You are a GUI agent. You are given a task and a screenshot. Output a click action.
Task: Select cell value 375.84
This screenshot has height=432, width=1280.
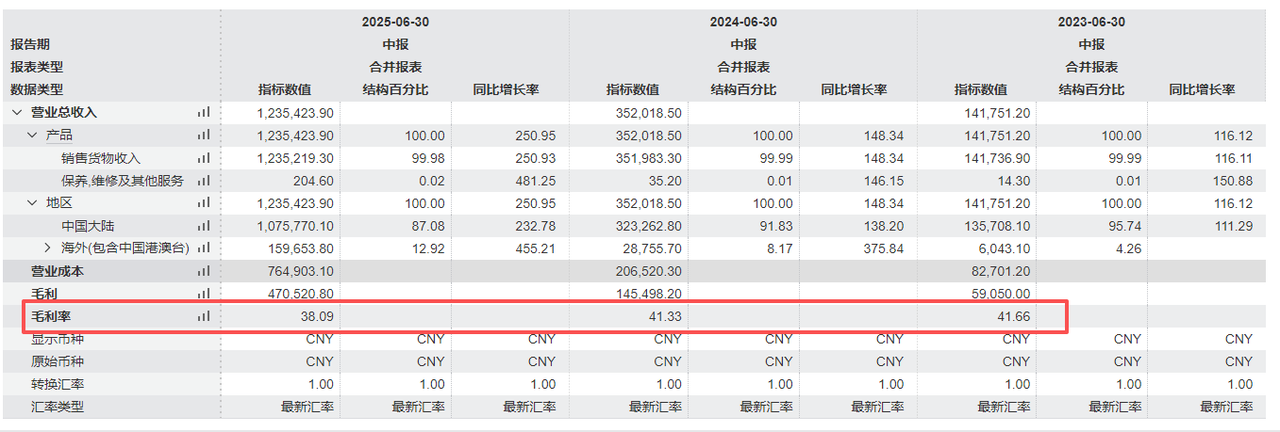883,248
